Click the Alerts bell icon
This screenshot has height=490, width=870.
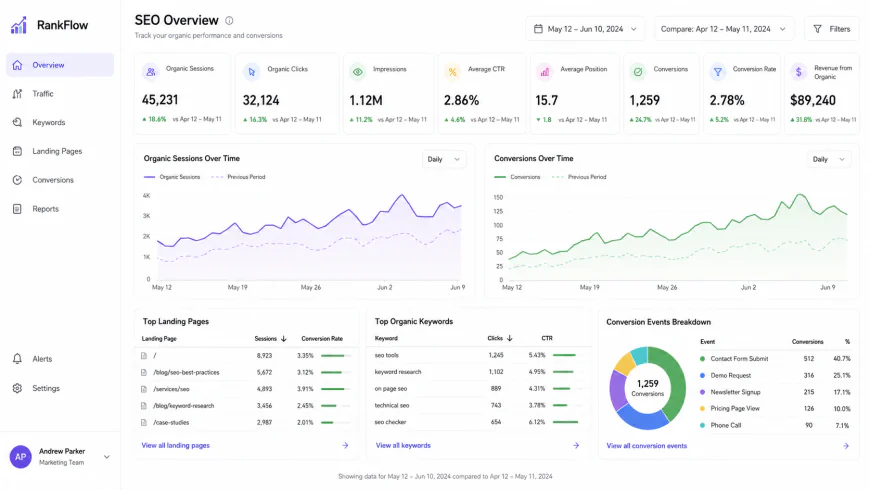[x=17, y=359]
